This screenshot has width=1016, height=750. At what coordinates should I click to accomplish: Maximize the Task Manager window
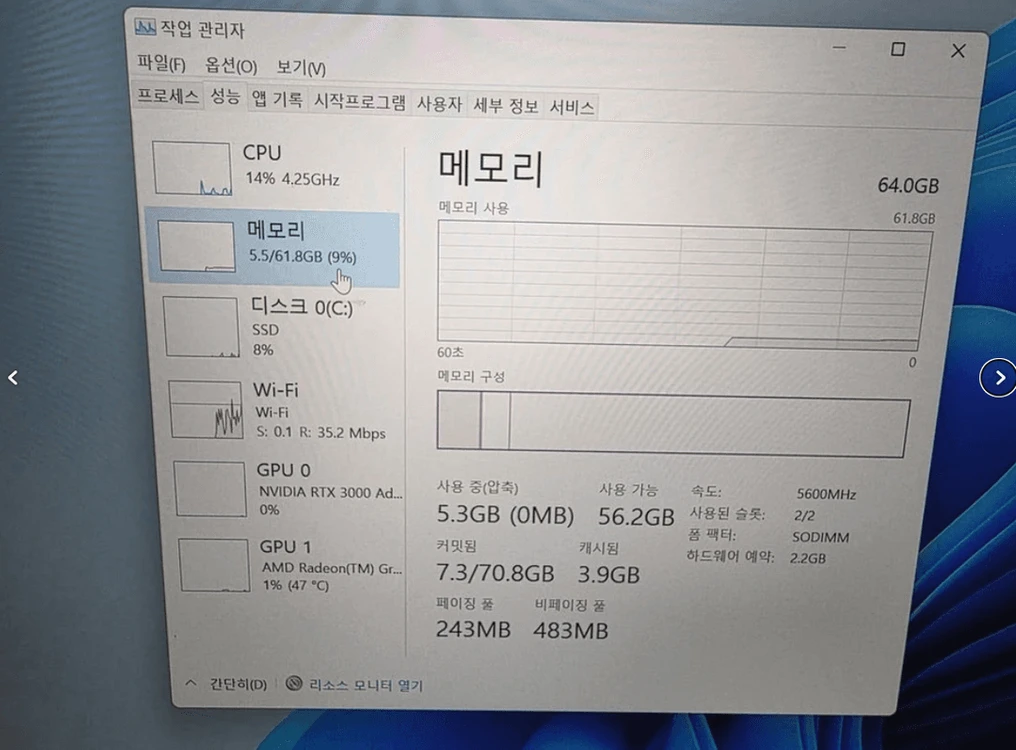897,49
